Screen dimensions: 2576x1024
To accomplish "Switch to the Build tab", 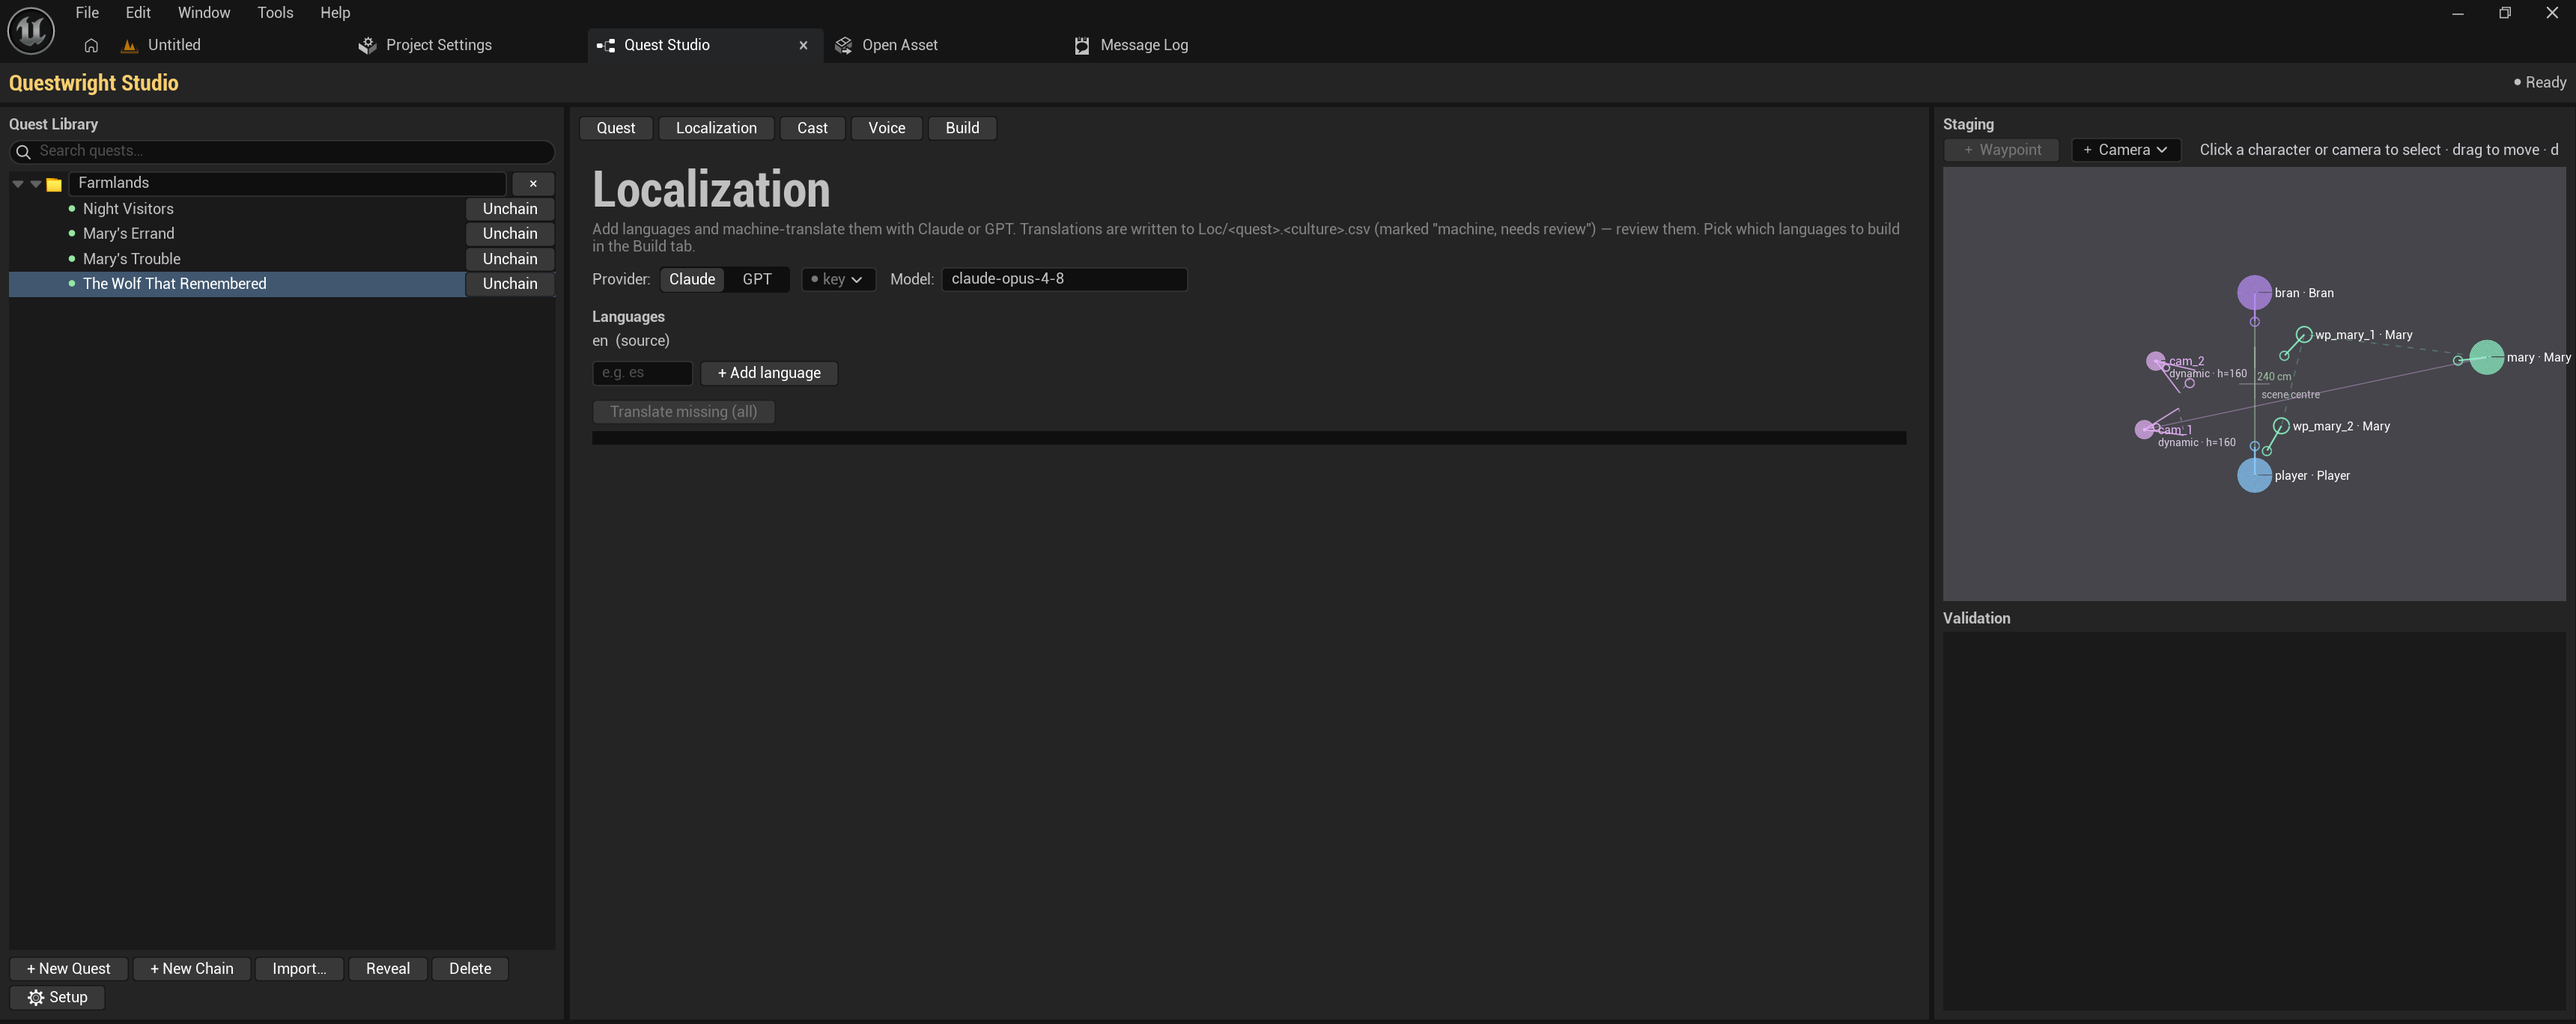I will tap(962, 128).
